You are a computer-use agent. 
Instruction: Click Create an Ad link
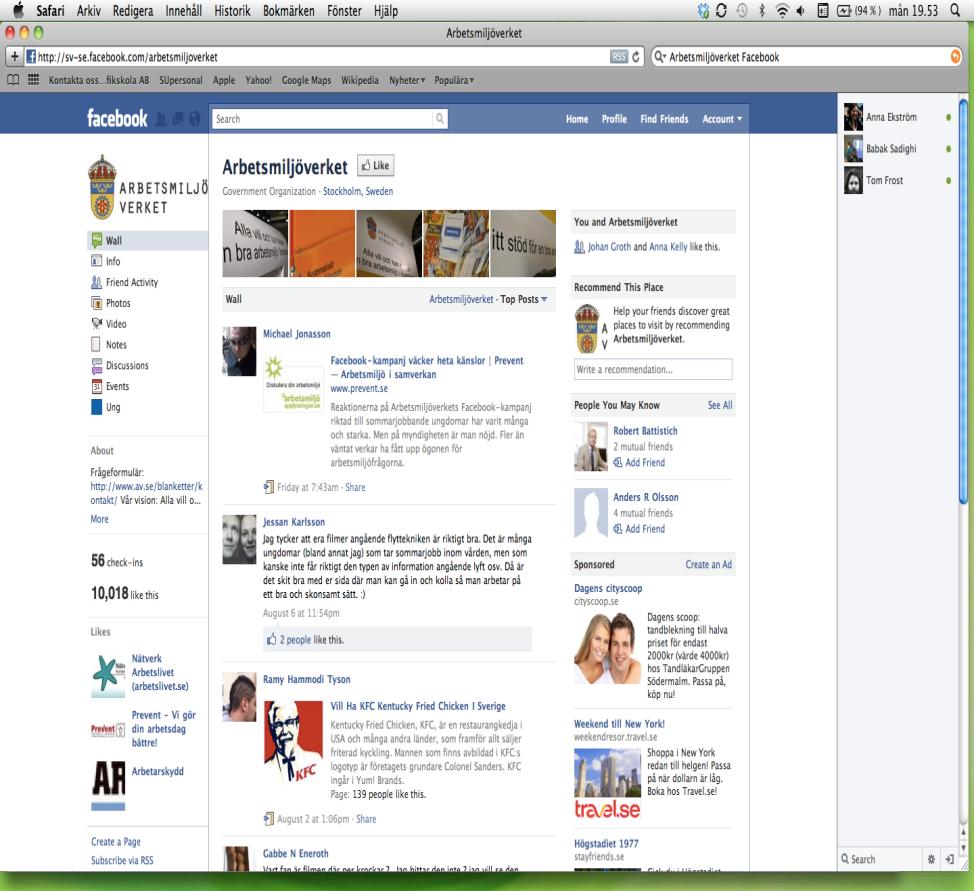[x=709, y=564]
